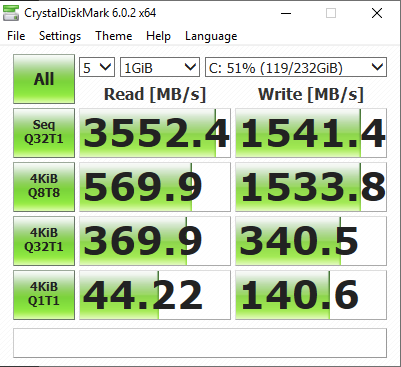Minimize the CrystalDiskMark window
The width and height of the screenshot is (401, 367).
click(286, 13)
